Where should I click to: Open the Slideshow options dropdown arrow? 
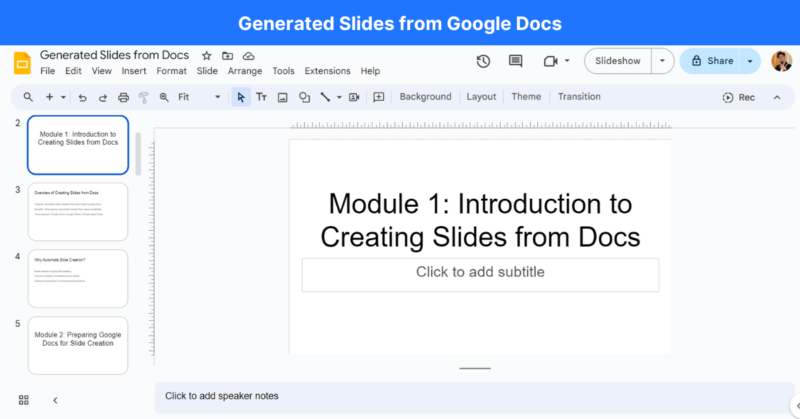[x=662, y=61]
